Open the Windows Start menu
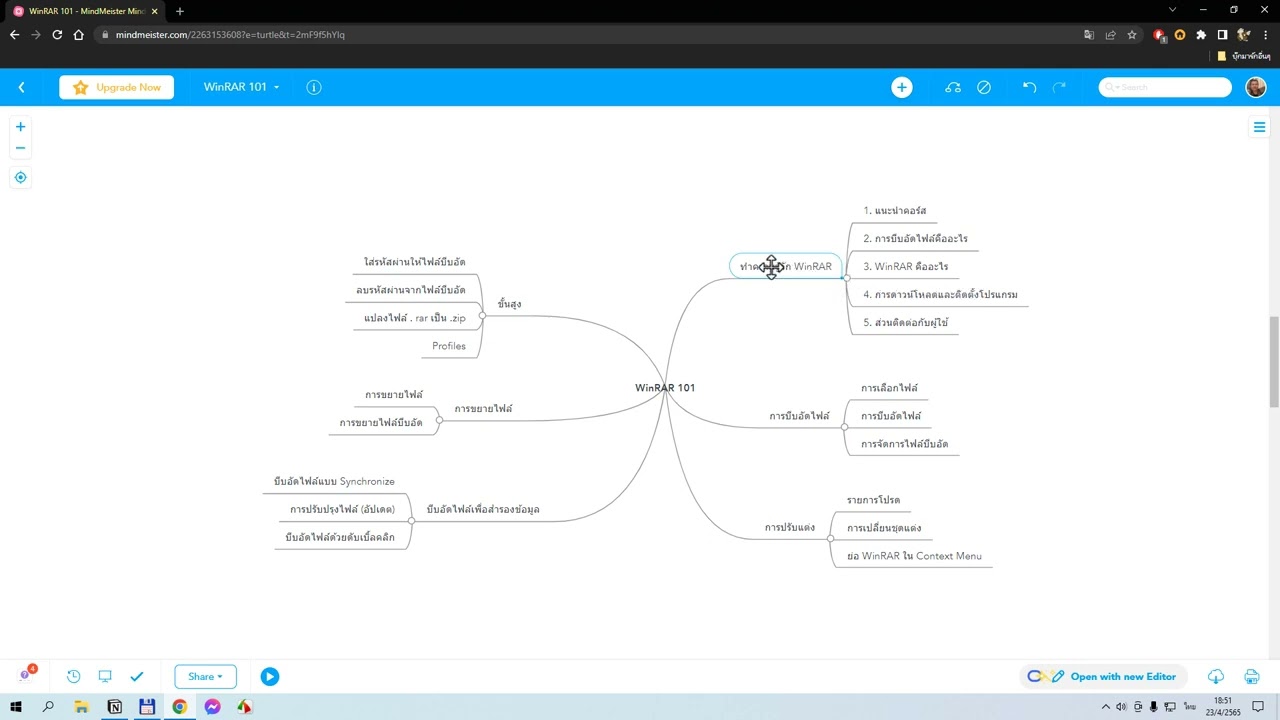 coord(15,707)
